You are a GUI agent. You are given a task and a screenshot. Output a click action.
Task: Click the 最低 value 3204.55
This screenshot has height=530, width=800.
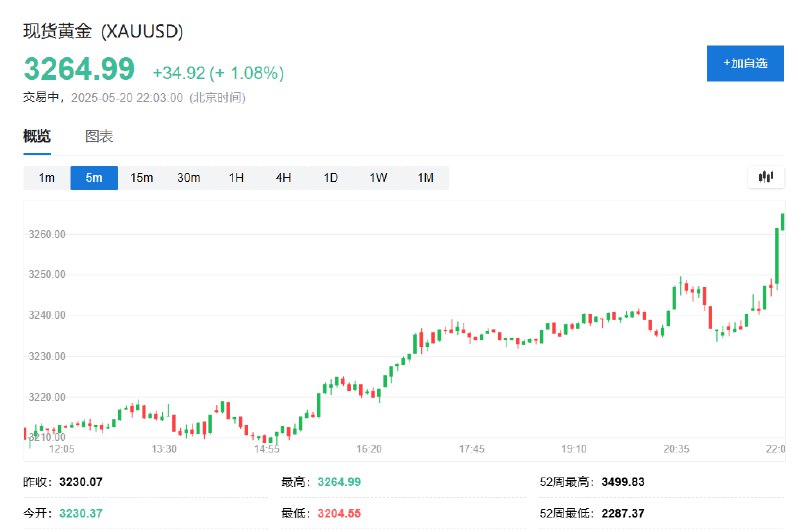pyautogui.click(x=339, y=513)
